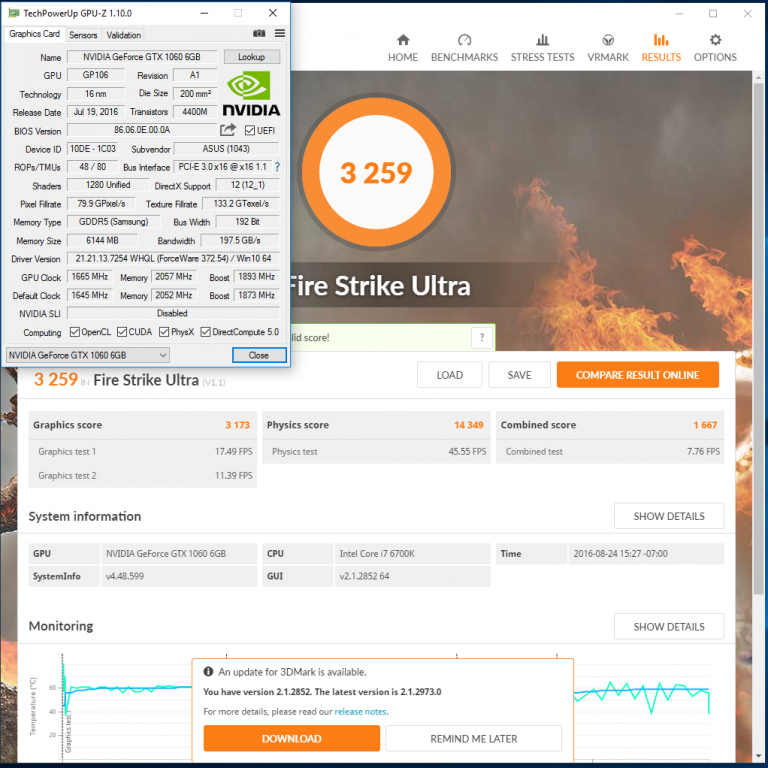Show details for Monitoring

(x=669, y=626)
